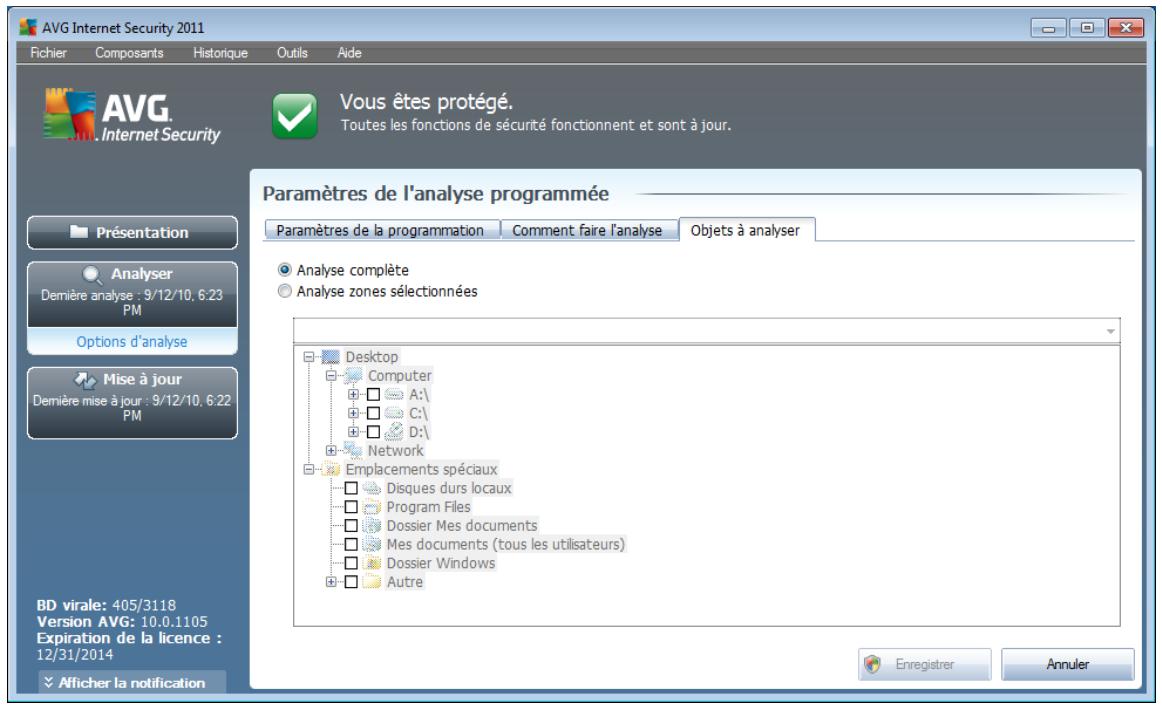The height and width of the screenshot is (707, 1162).
Task: Click the D:\ disc drive icon
Action: pos(394,432)
